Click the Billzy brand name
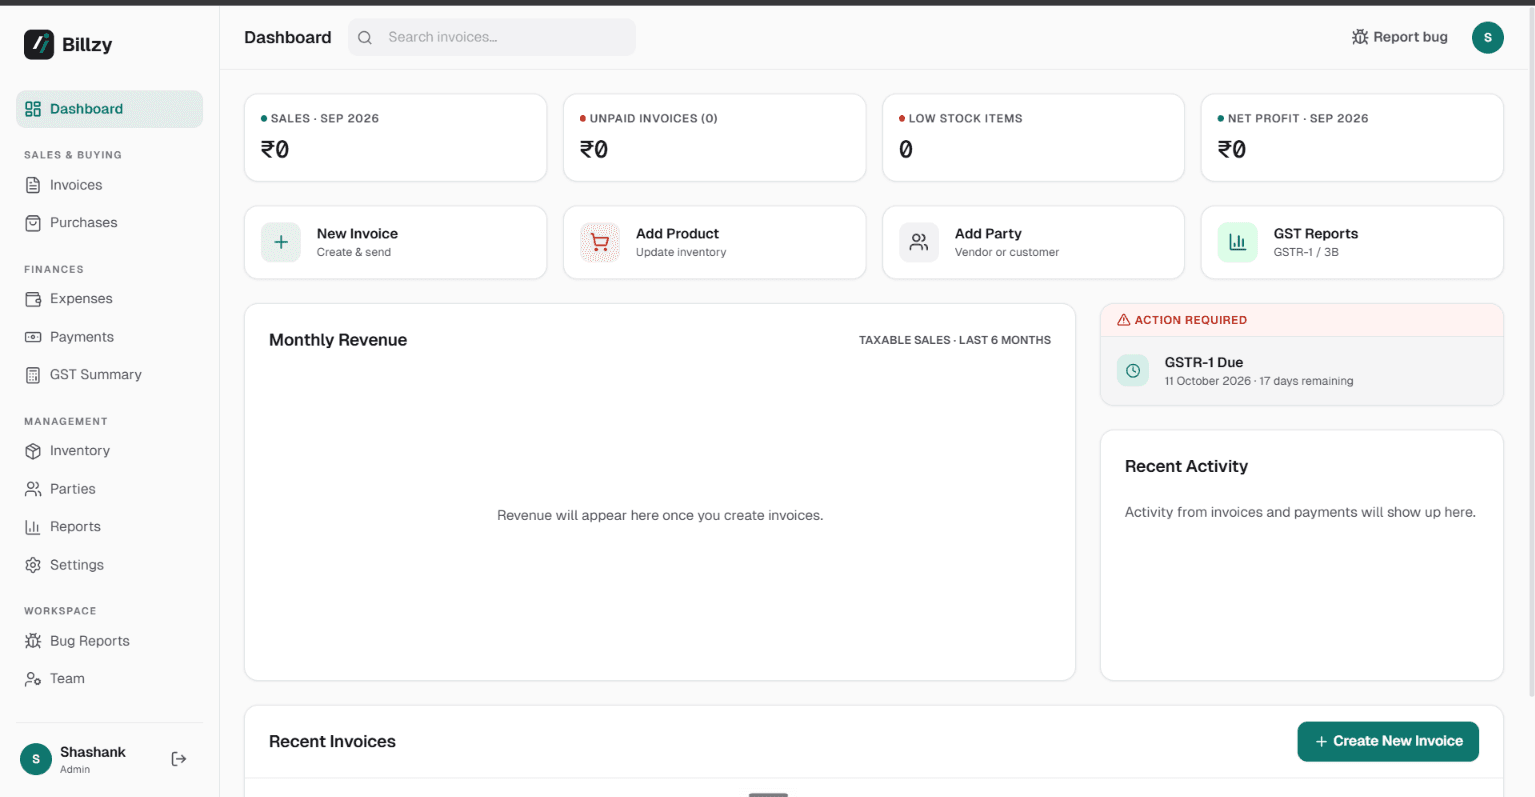Screen dimensions: 1535x797 coord(87,44)
